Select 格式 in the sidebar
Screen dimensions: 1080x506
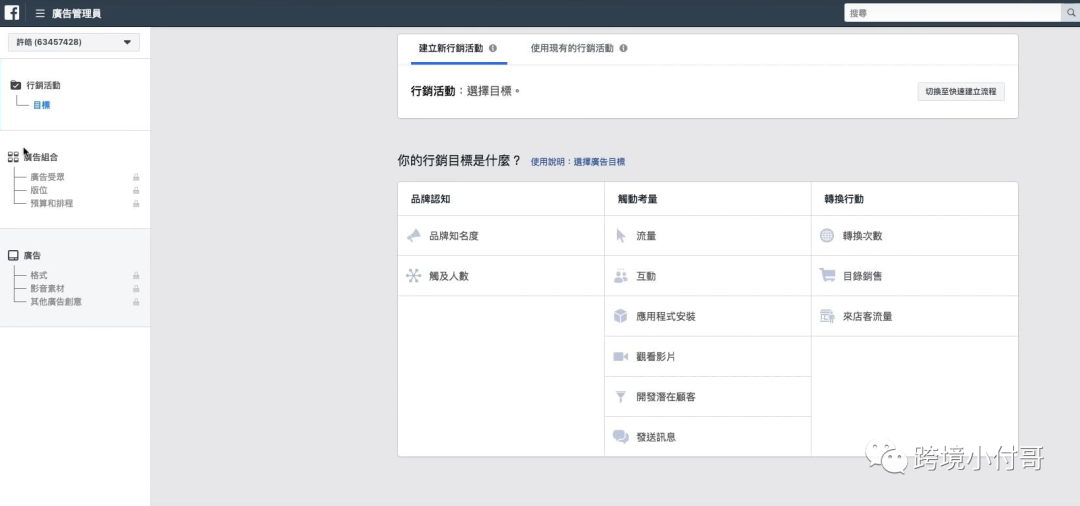pyautogui.click(x=39, y=275)
